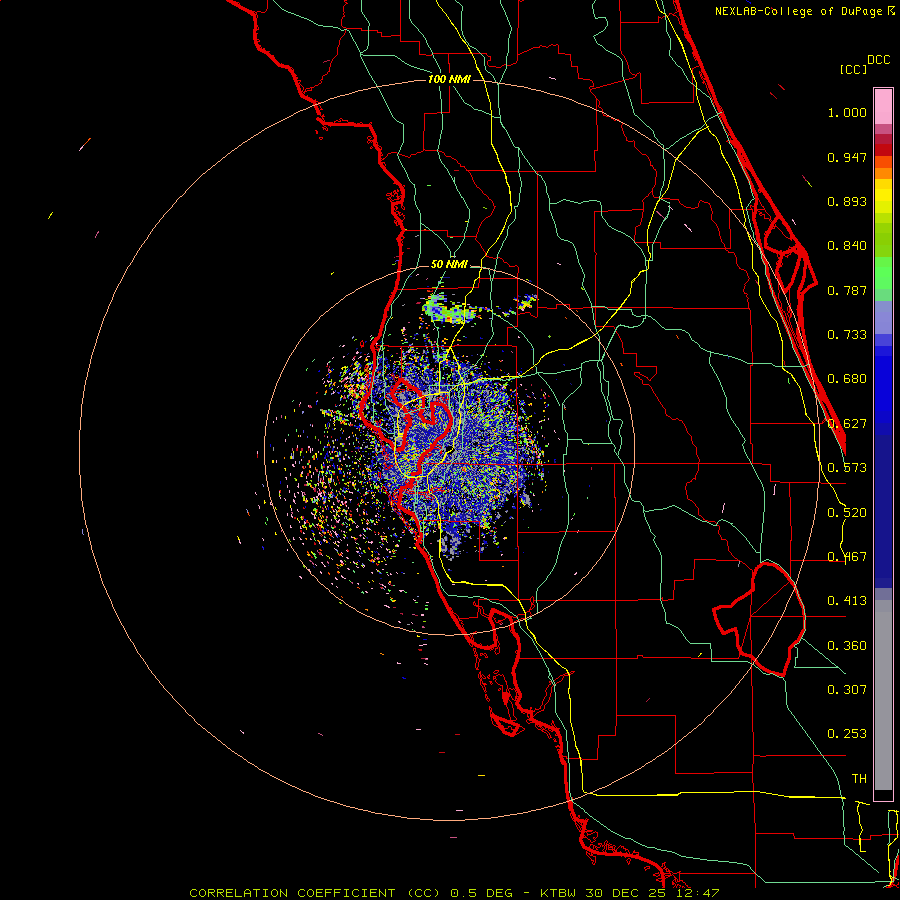Screen dimensions: 900x900
Task: Click the DCC product label
Action: 878,60
